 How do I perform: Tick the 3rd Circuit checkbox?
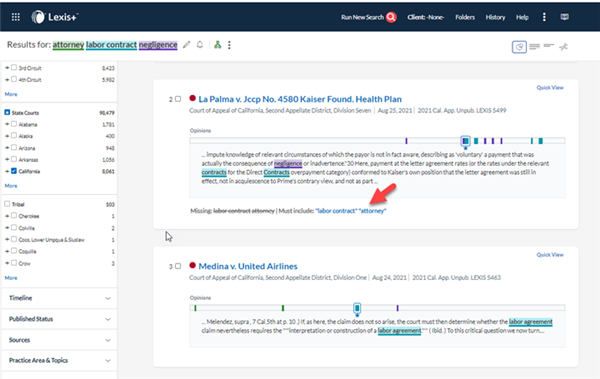tap(14, 67)
